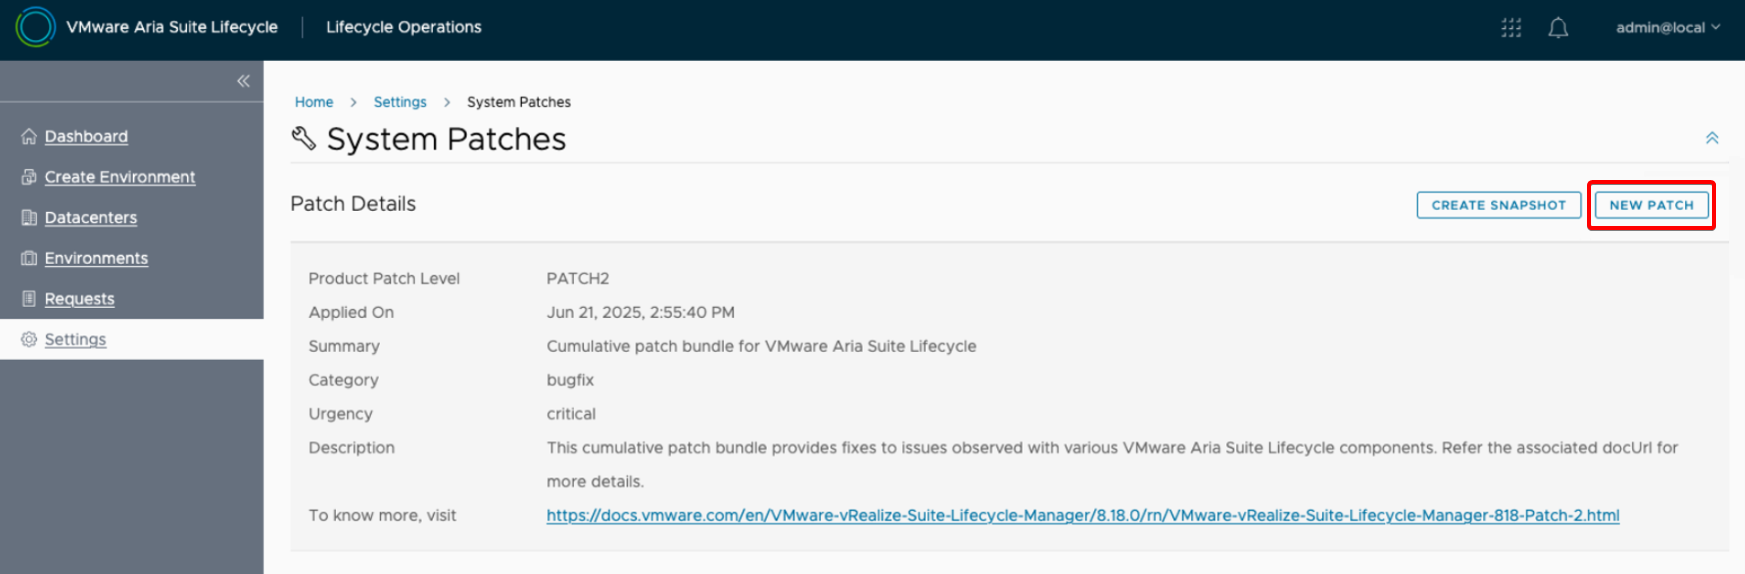
Task: Click the New Patch button
Action: click(1651, 205)
